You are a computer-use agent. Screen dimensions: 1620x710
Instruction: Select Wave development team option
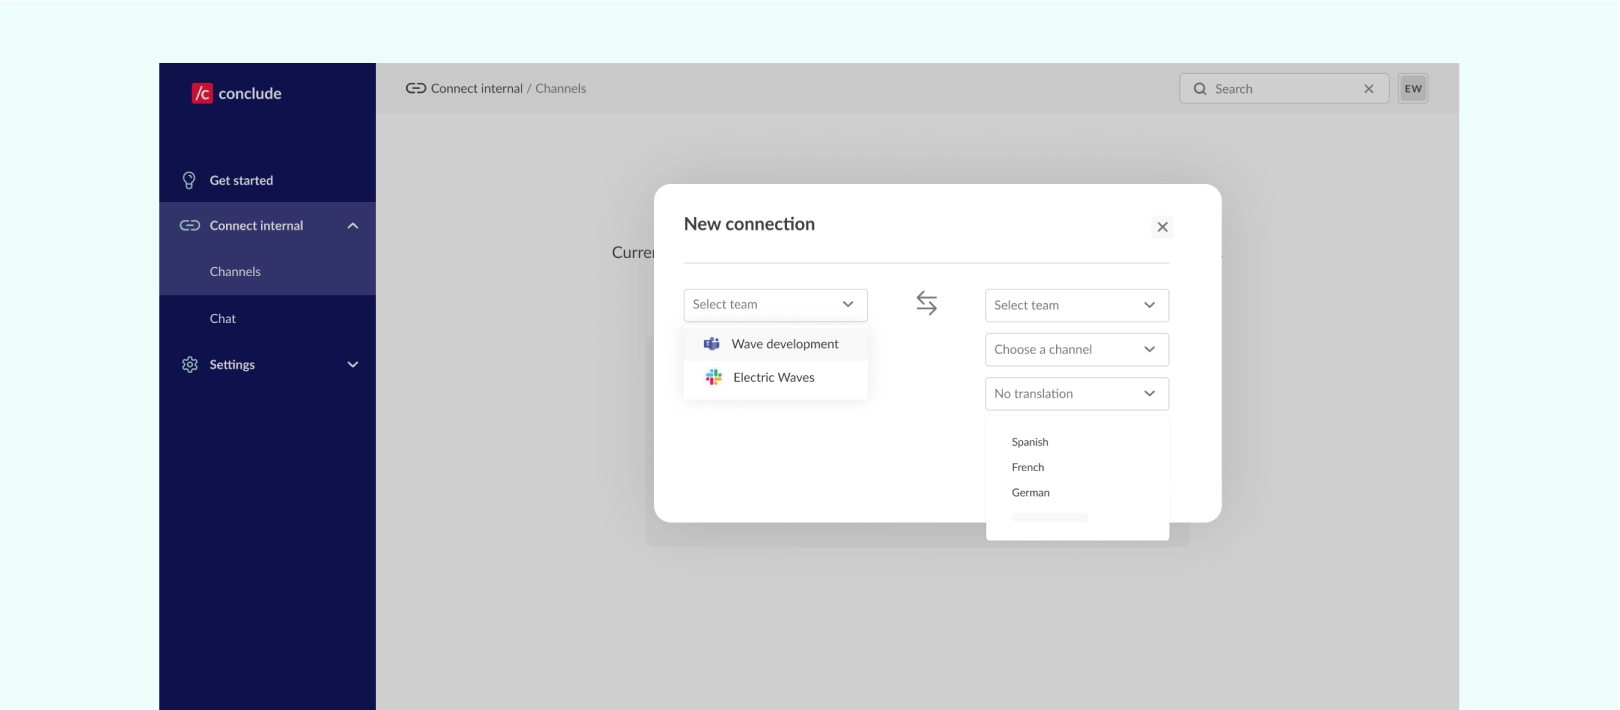[775, 344]
